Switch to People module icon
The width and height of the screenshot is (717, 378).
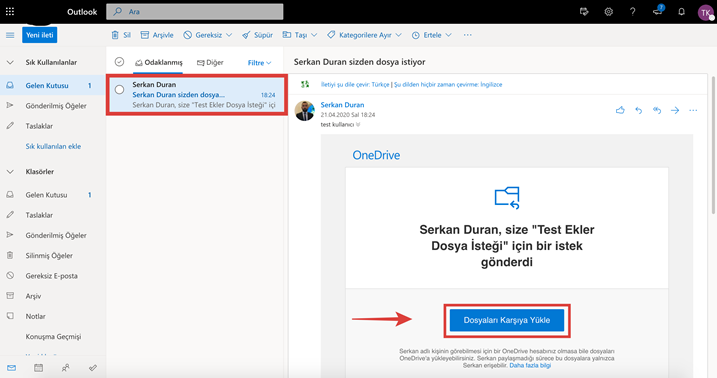65,367
